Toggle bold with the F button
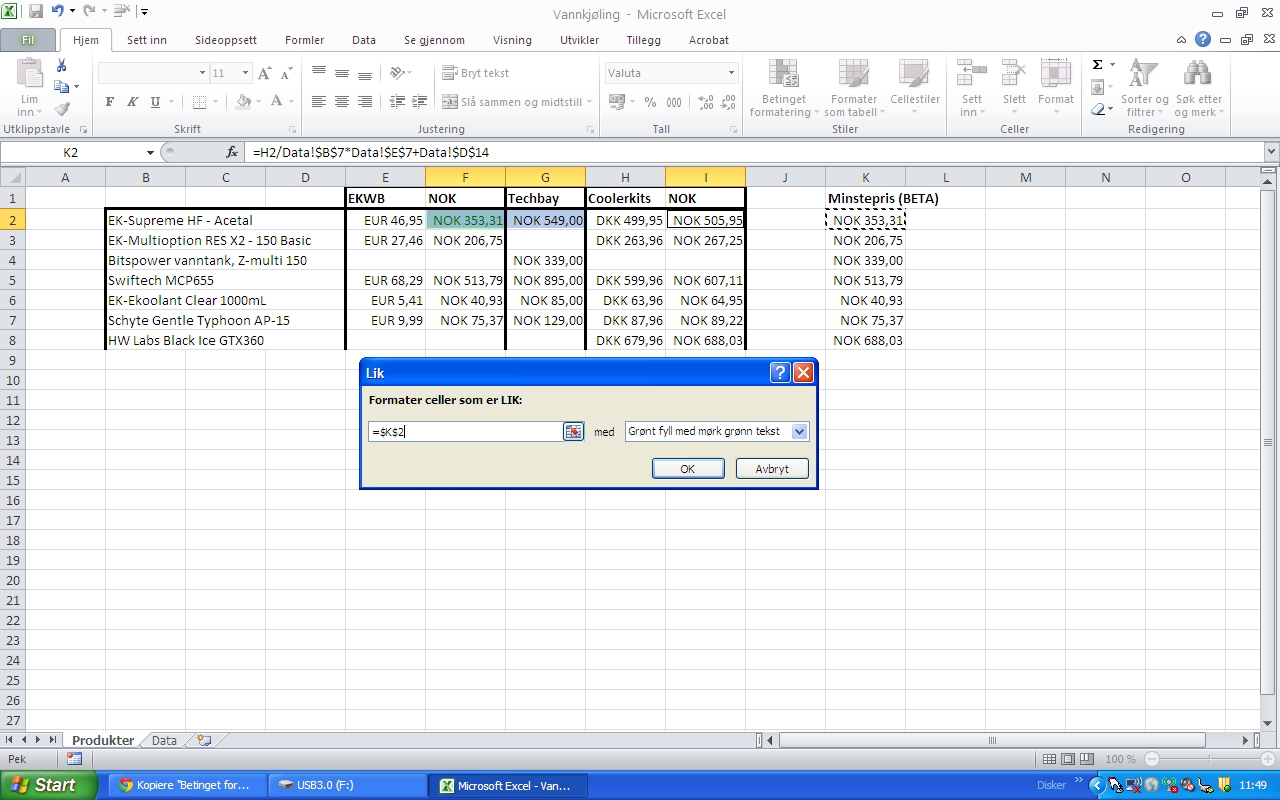This screenshot has height=800, width=1280. click(x=110, y=102)
